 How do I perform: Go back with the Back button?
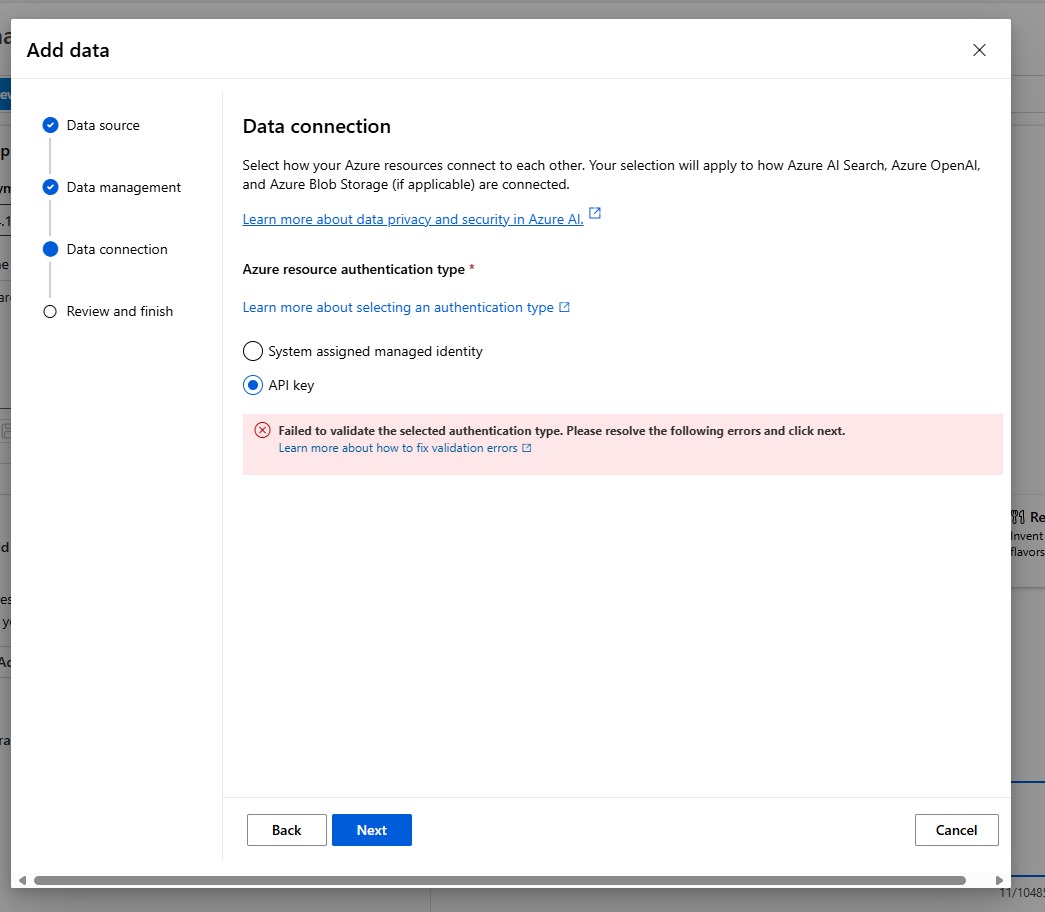pyautogui.click(x=287, y=830)
